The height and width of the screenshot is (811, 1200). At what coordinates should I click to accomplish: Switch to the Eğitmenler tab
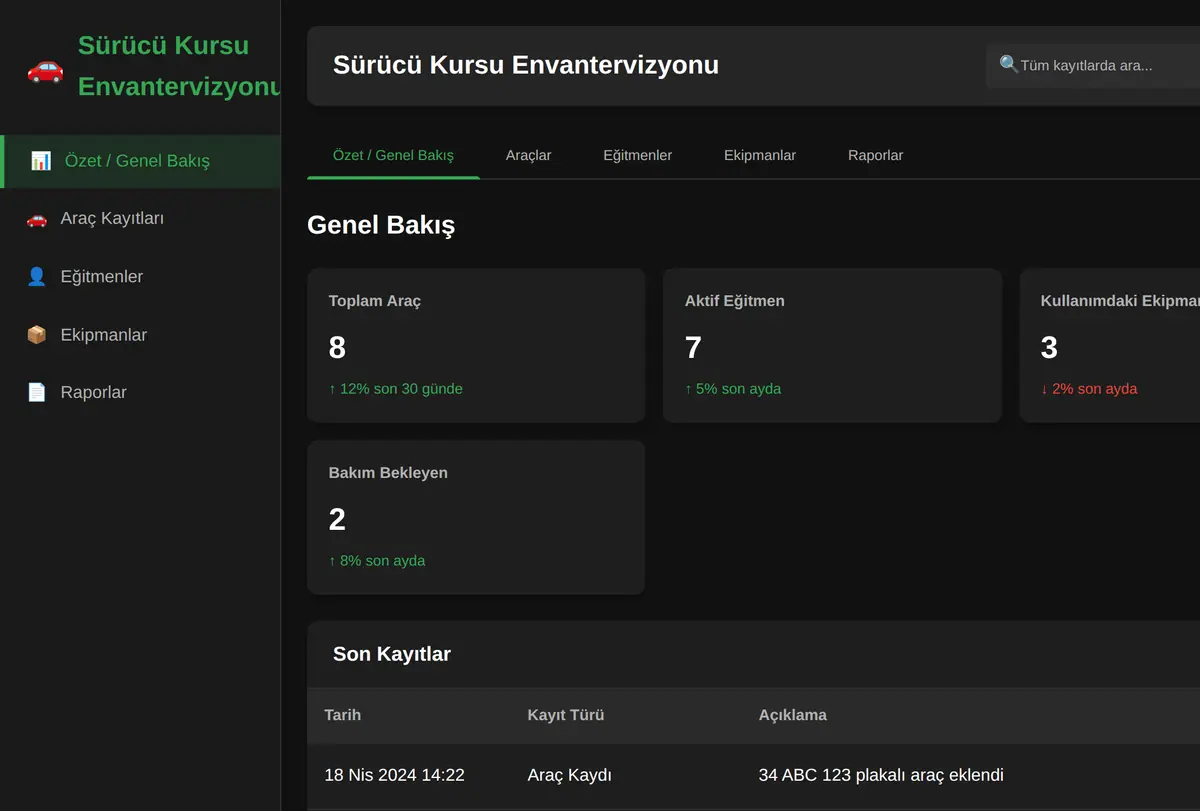tap(637, 156)
